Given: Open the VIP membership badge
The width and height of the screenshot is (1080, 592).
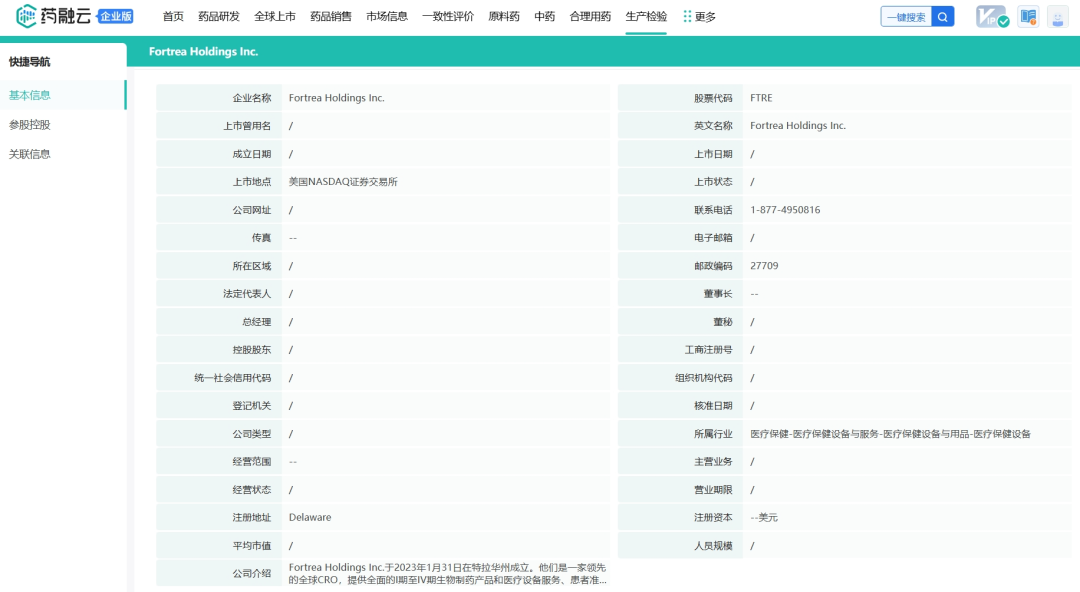Looking at the screenshot, I should coord(992,17).
